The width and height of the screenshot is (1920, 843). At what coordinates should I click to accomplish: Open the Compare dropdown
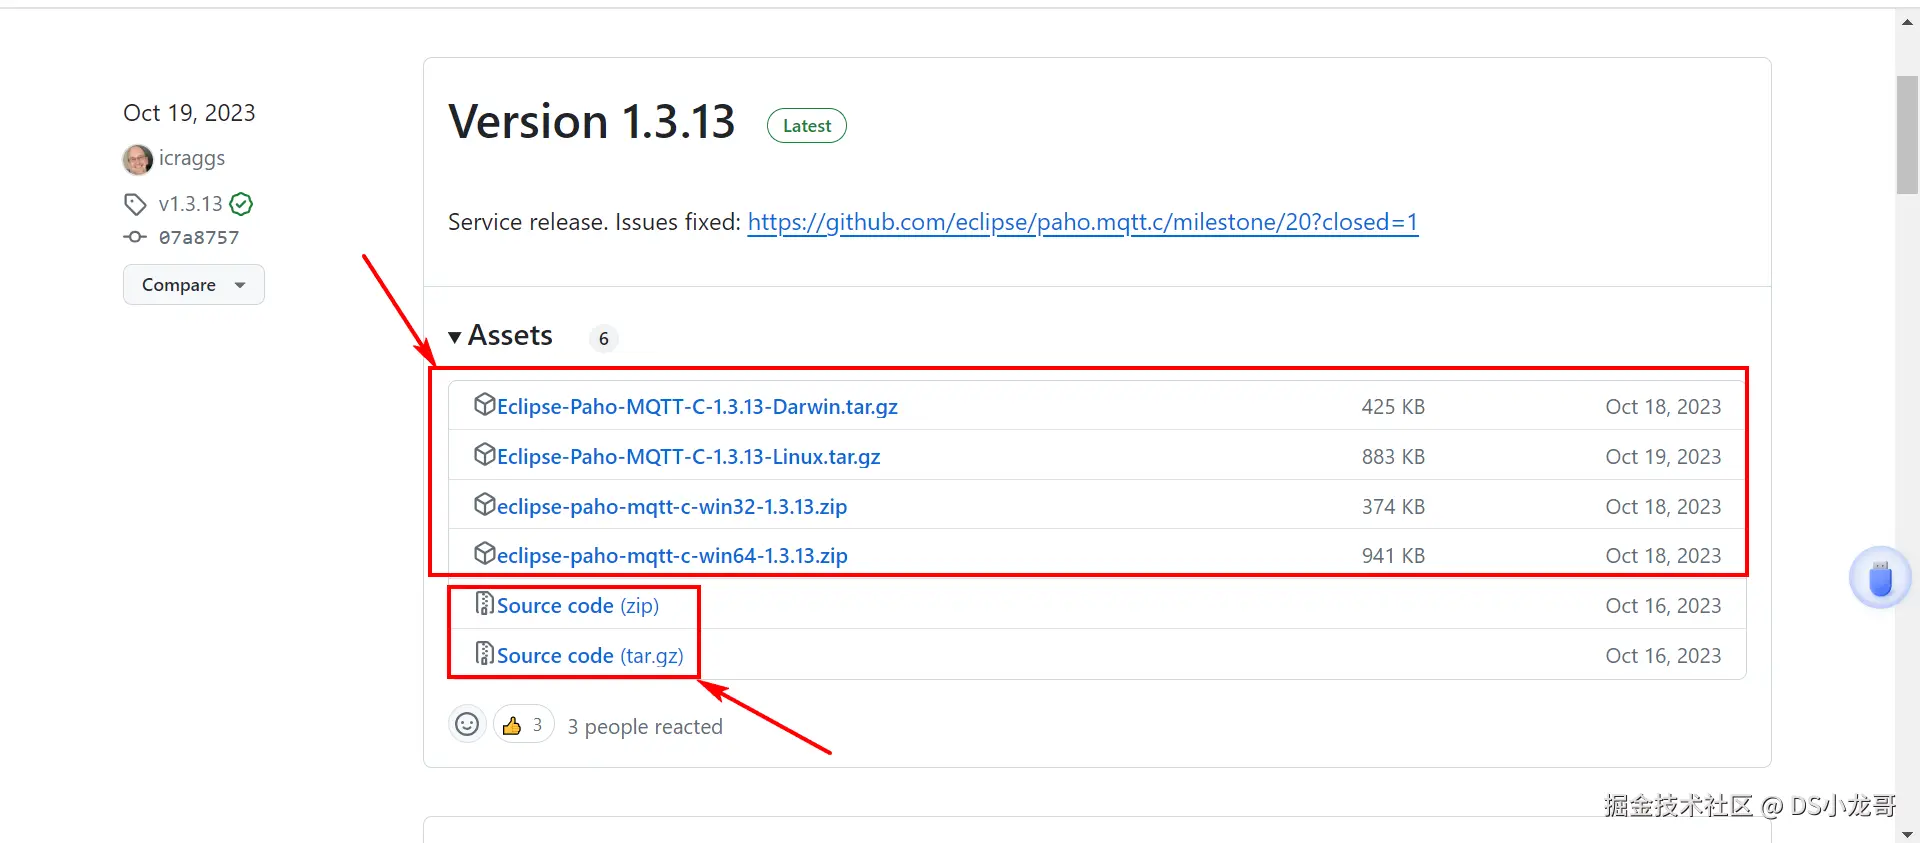point(194,285)
